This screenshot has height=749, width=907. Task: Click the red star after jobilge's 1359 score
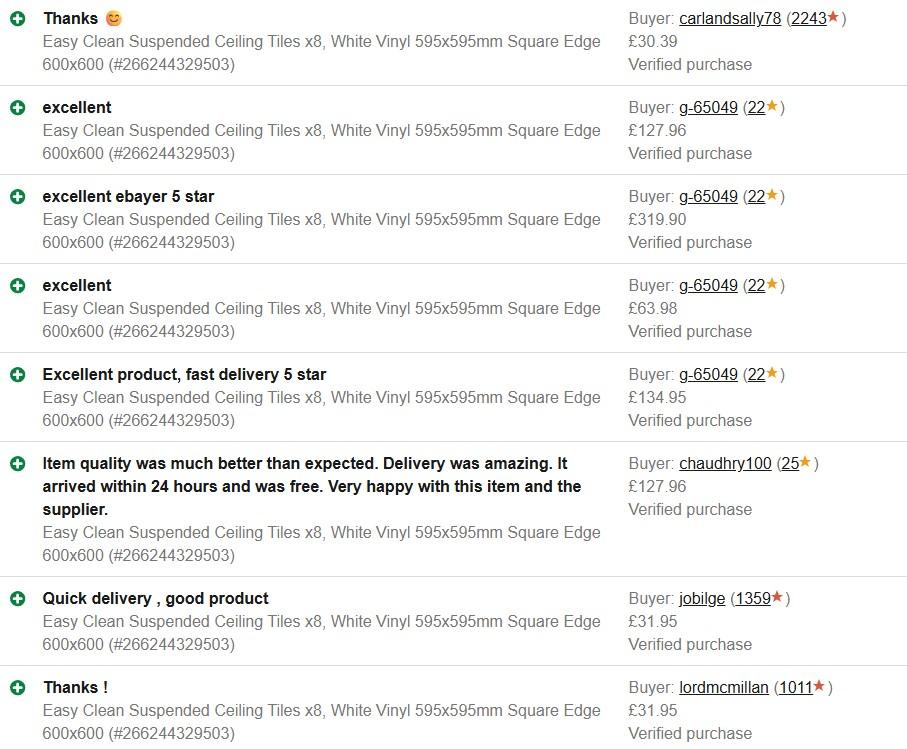click(777, 598)
